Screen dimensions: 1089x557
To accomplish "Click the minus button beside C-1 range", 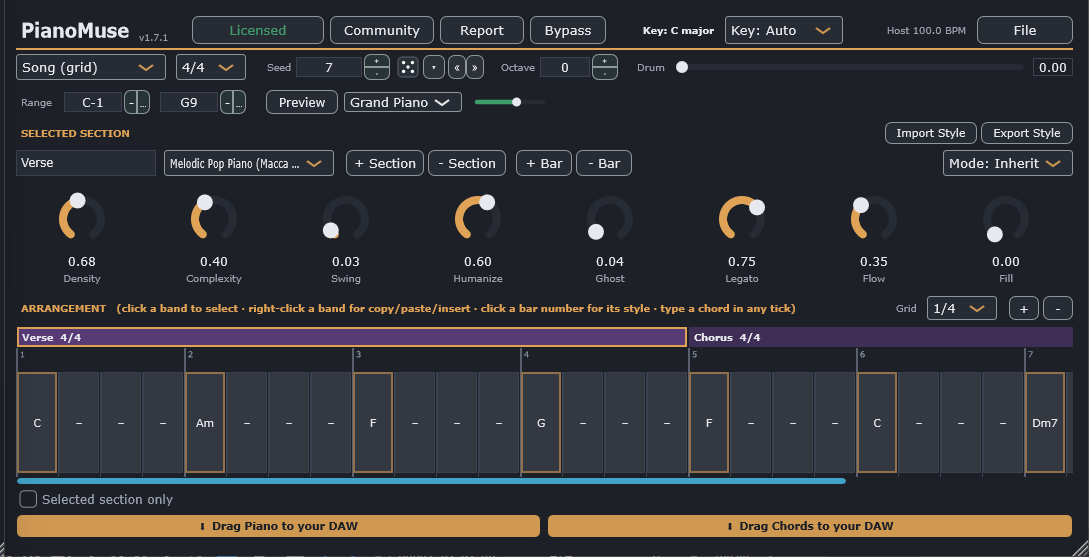I will (x=131, y=103).
